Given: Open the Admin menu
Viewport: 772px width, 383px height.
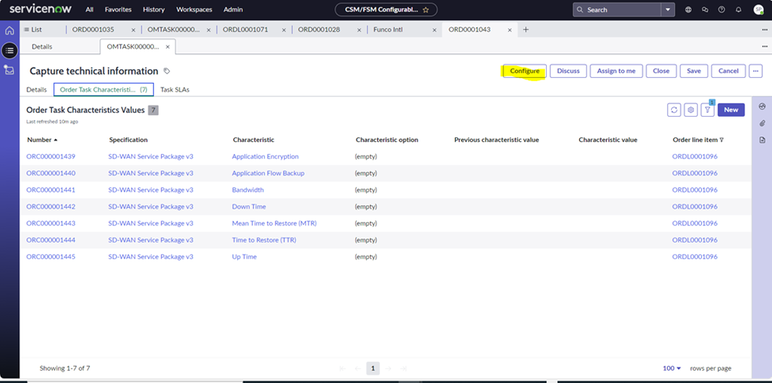Looking at the screenshot, I should 232,10.
